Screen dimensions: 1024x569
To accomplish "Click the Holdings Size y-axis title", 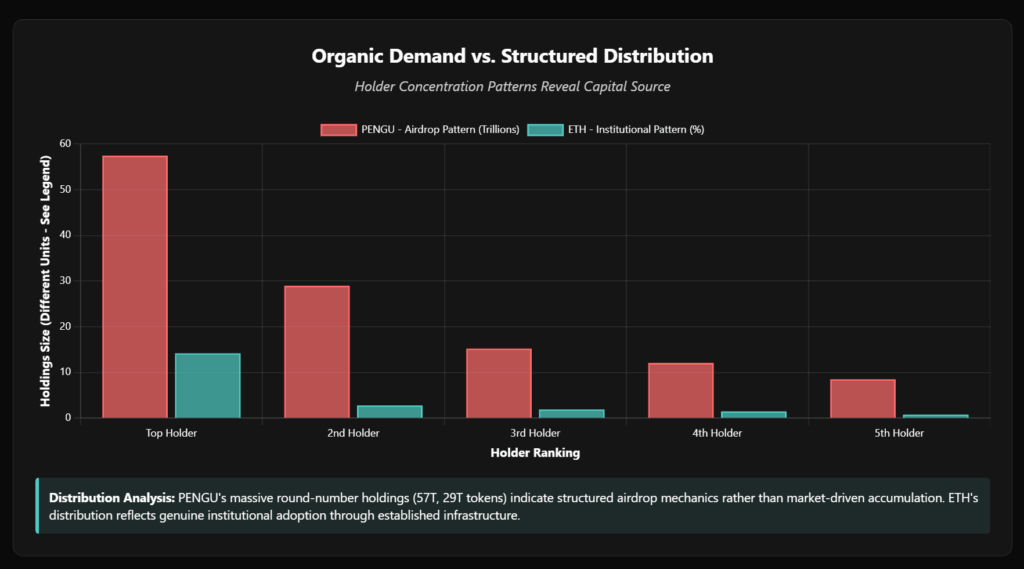I will click(46, 280).
